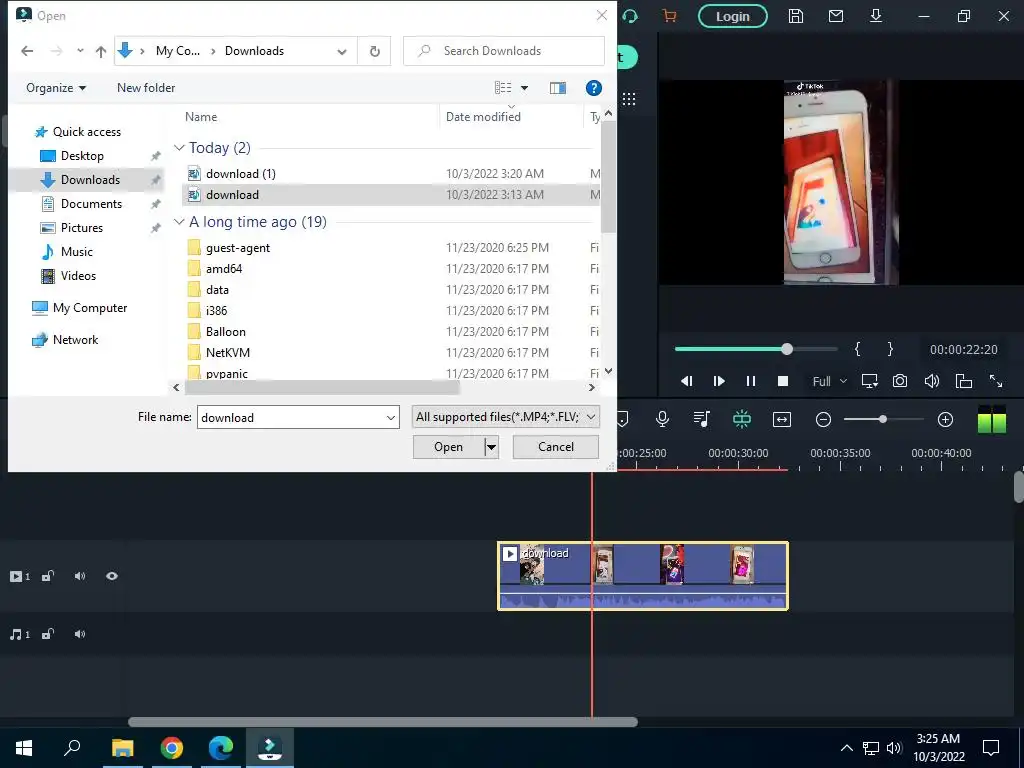Select Desktop in Quick access
The height and width of the screenshot is (768, 1024).
point(82,155)
